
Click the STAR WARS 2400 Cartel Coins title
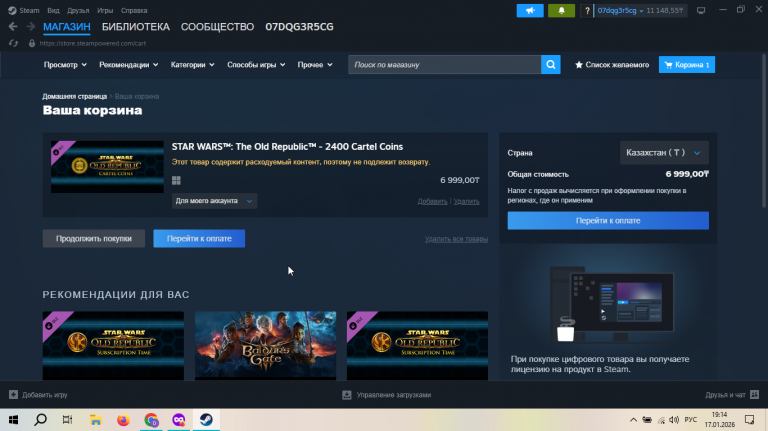pyautogui.click(x=287, y=146)
